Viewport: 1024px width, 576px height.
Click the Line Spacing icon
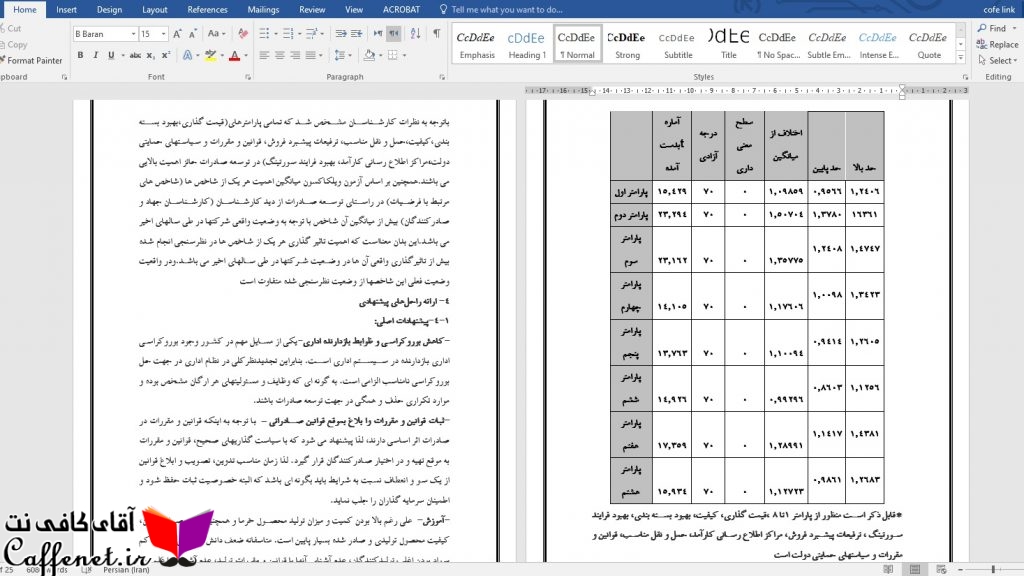340,56
